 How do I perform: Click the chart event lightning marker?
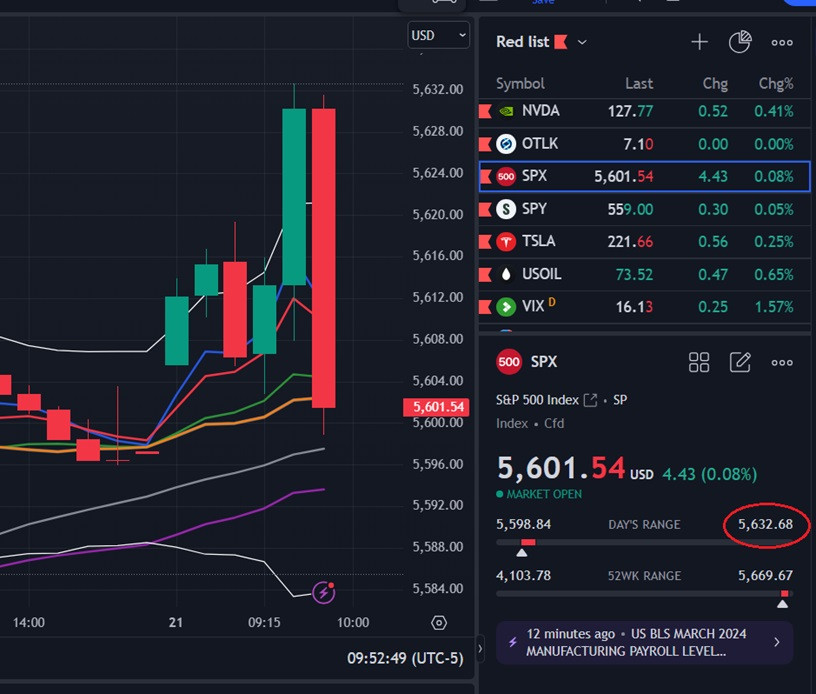pyautogui.click(x=324, y=592)
